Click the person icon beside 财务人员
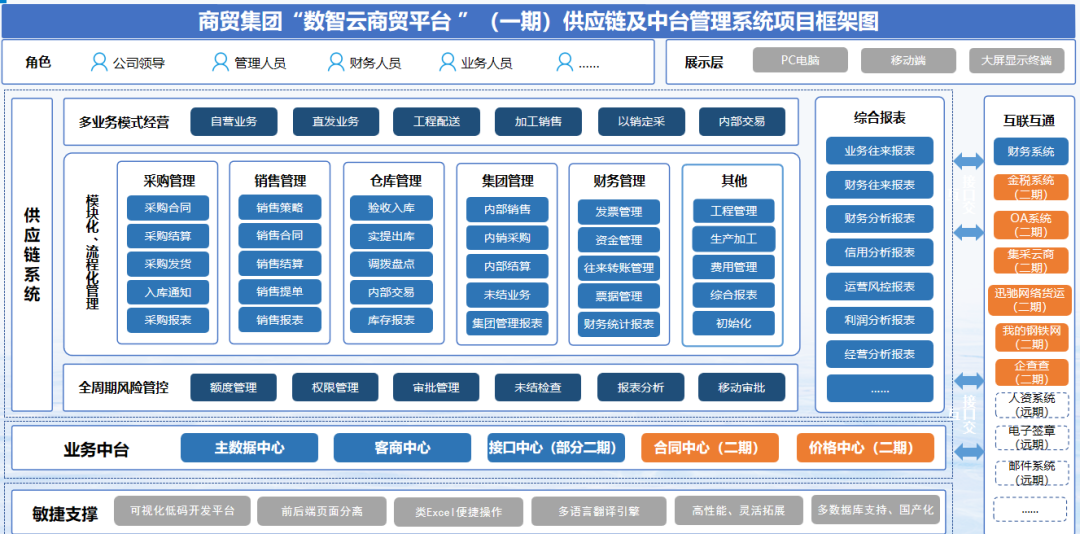Screen dimensions: 1080x534 coord(336,63)
